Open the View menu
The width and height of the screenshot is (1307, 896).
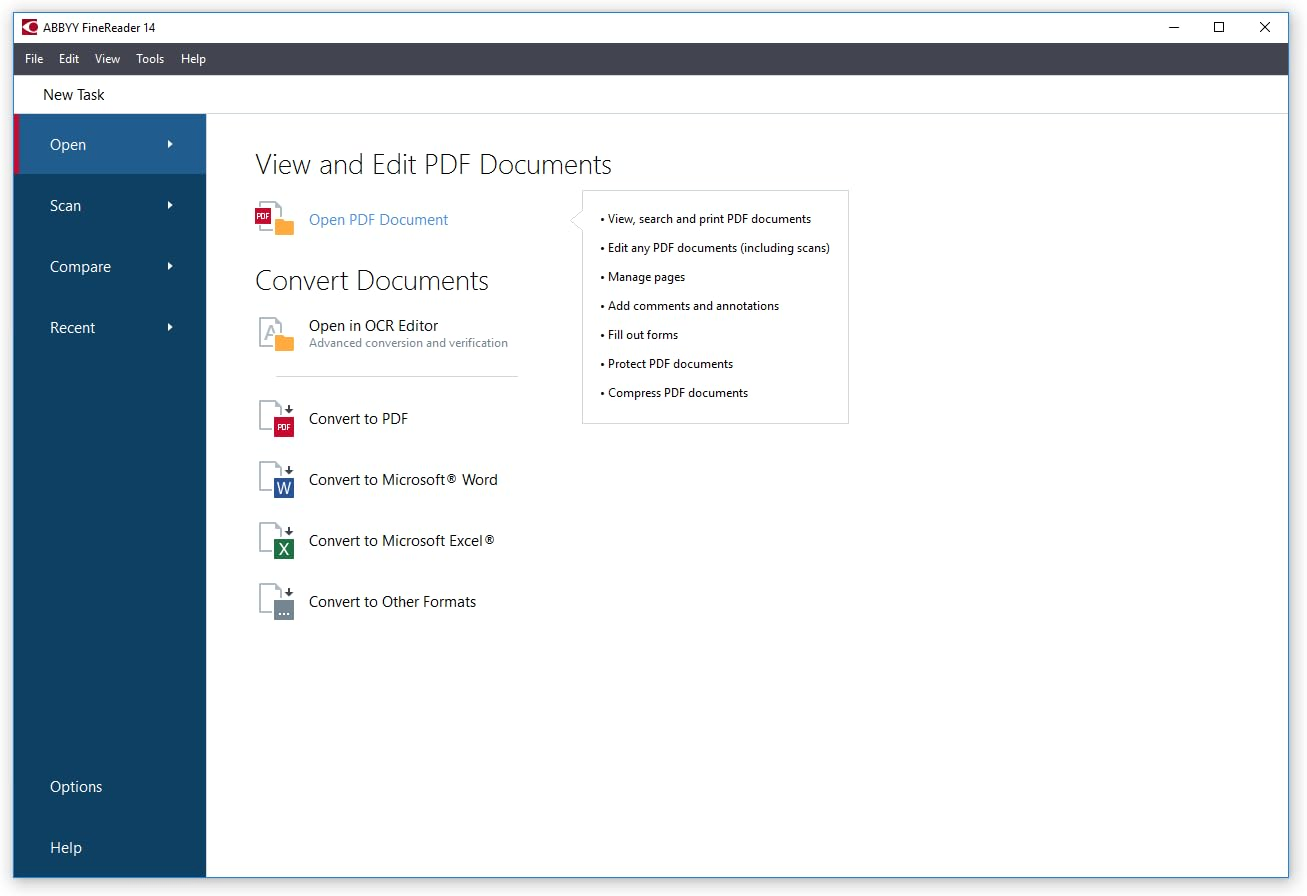click(107, 58)
